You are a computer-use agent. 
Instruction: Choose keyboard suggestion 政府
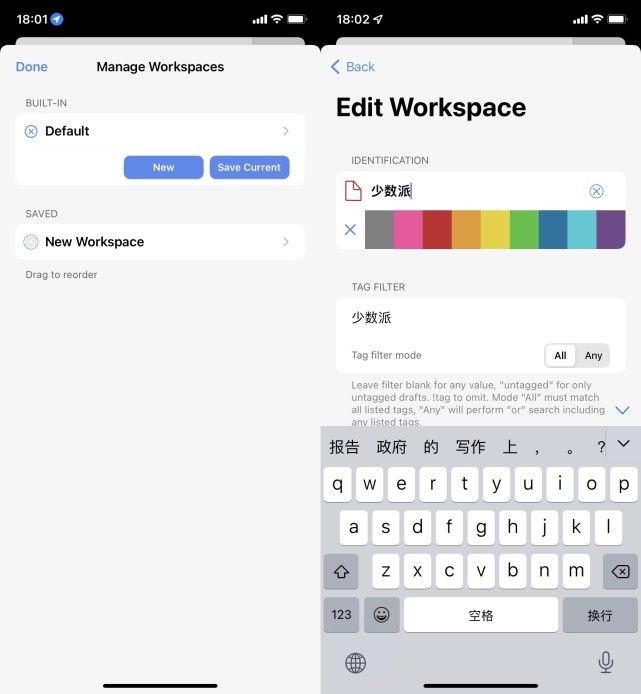click(x=391, y=447)
